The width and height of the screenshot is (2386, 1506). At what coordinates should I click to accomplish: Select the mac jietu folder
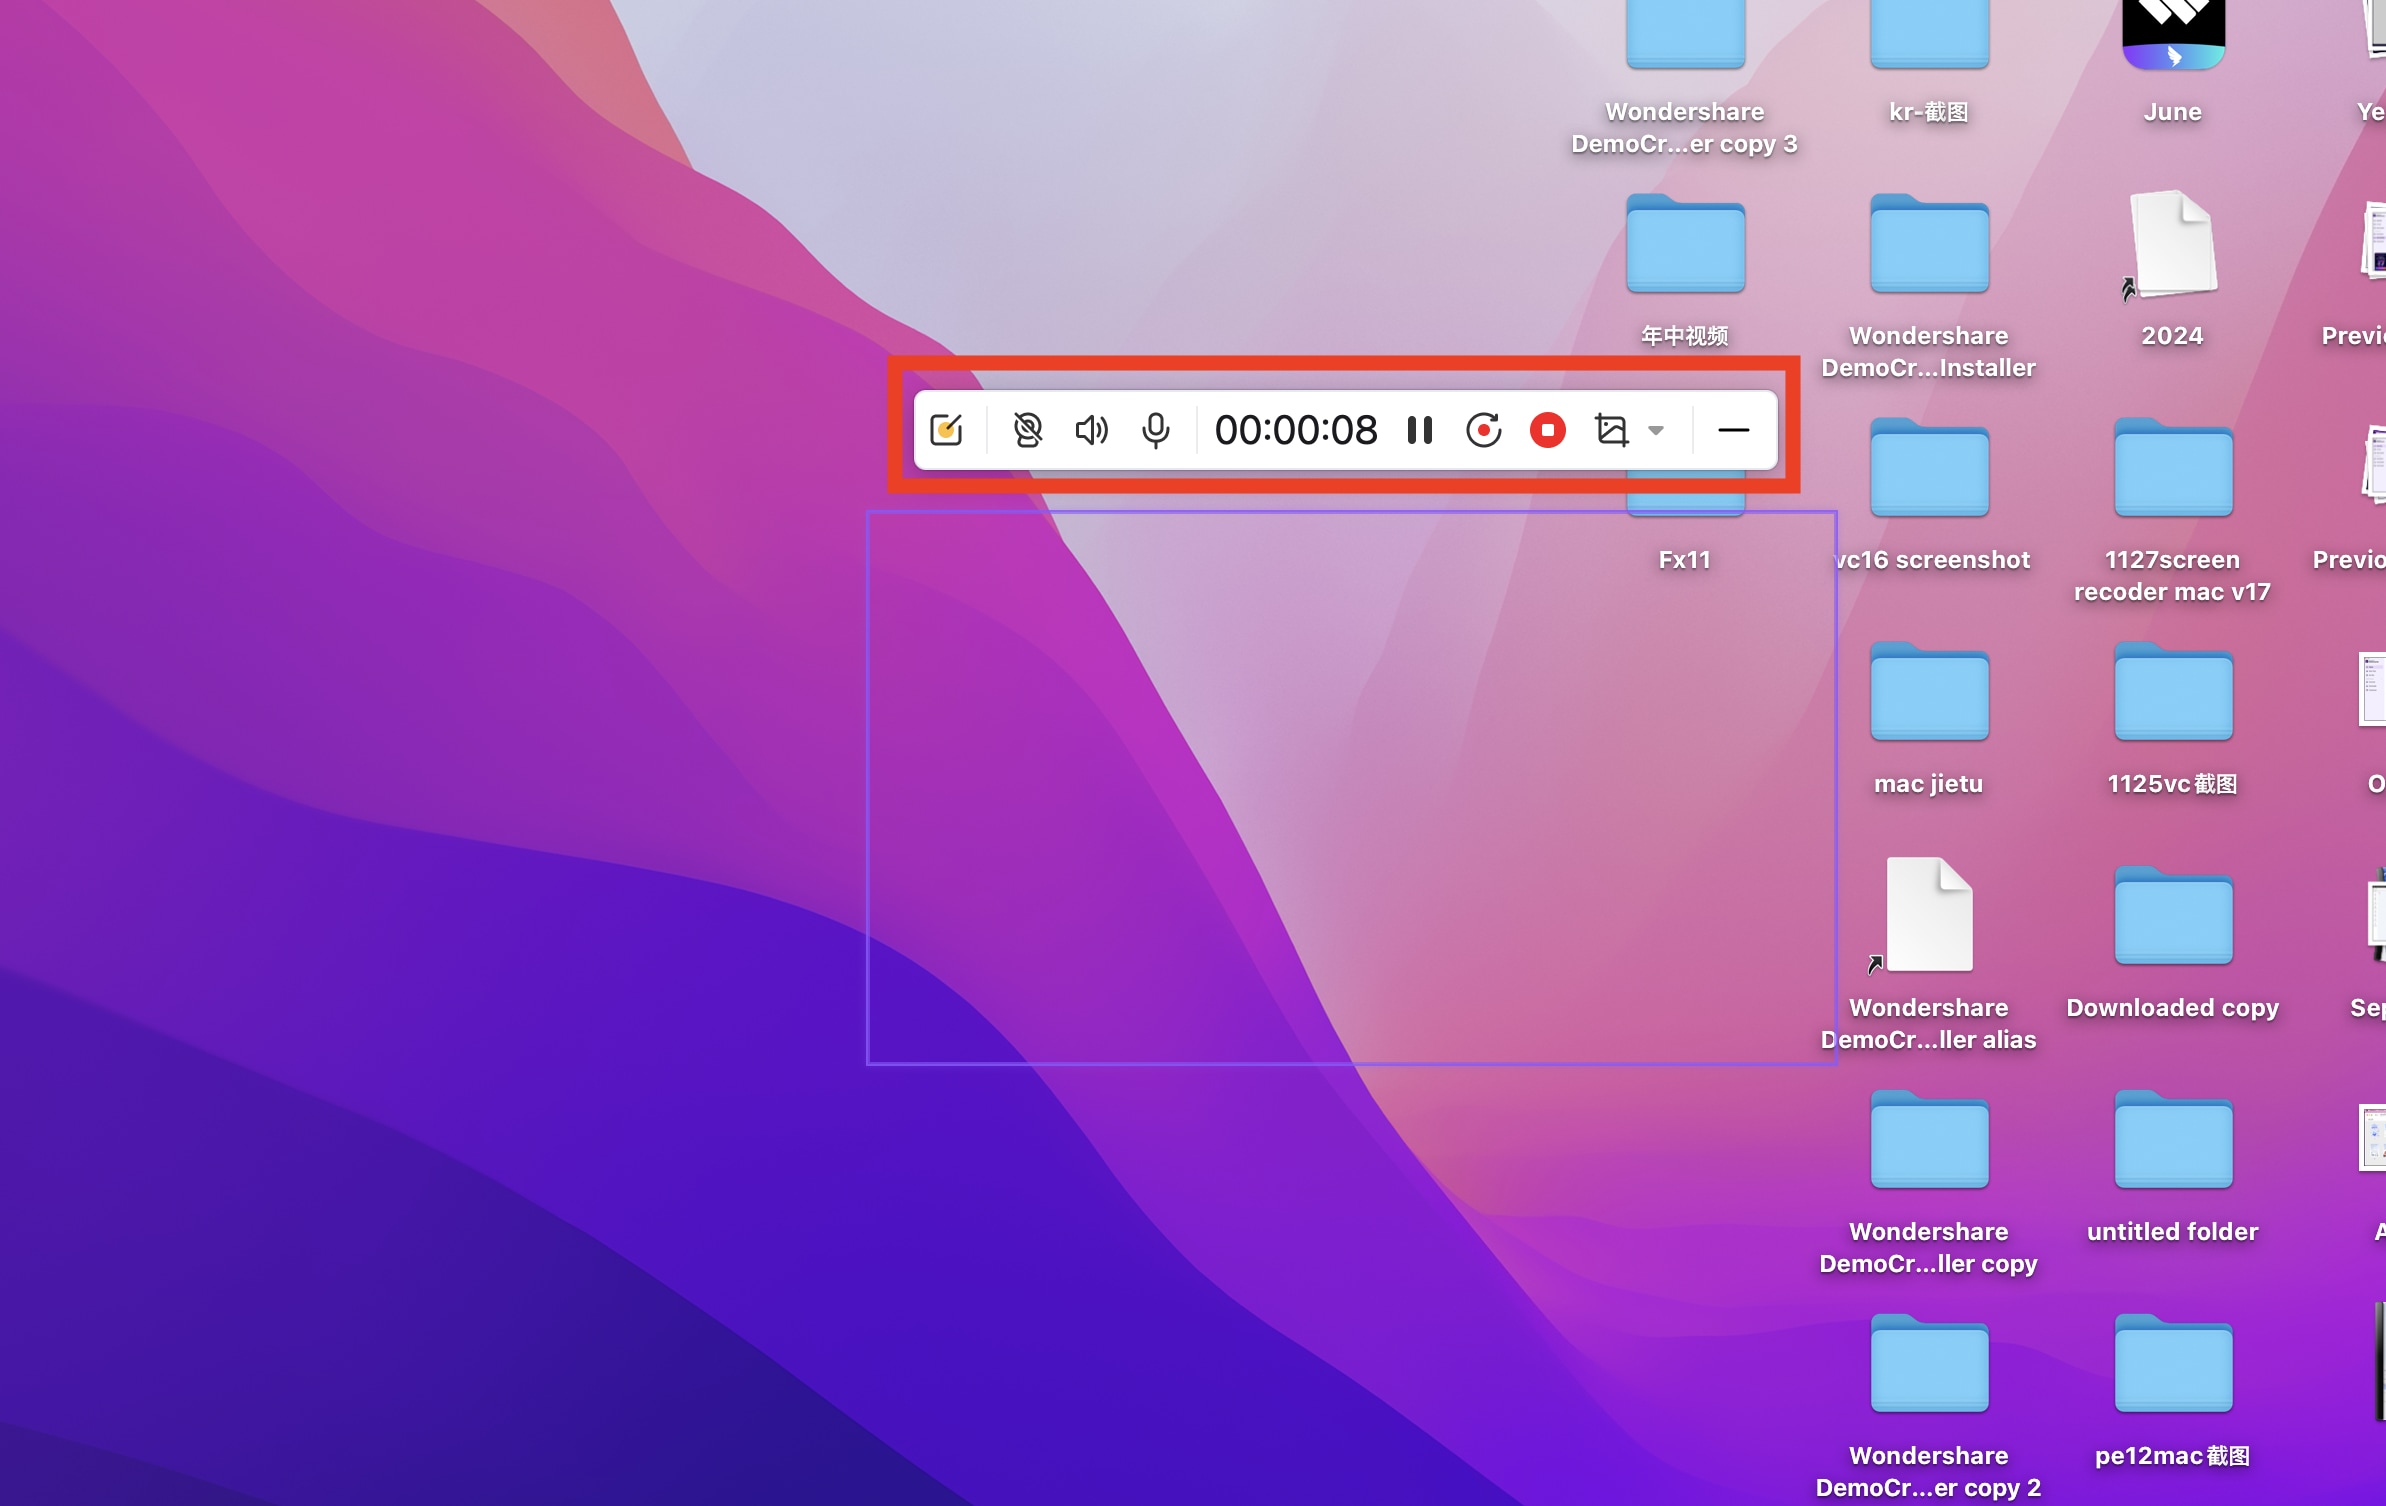coord(1929,694)
